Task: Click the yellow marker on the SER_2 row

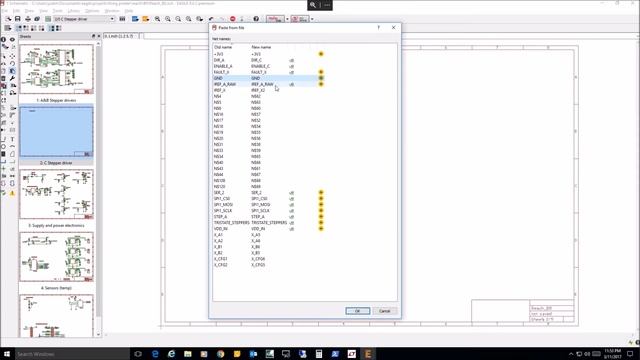Action: (x=321, y=192)
